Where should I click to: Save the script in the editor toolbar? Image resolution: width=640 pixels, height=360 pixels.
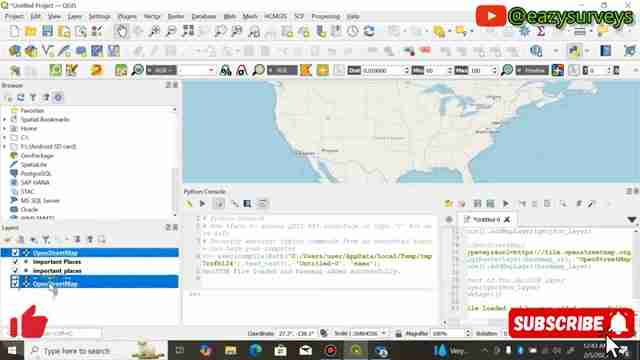pos(477,203)
